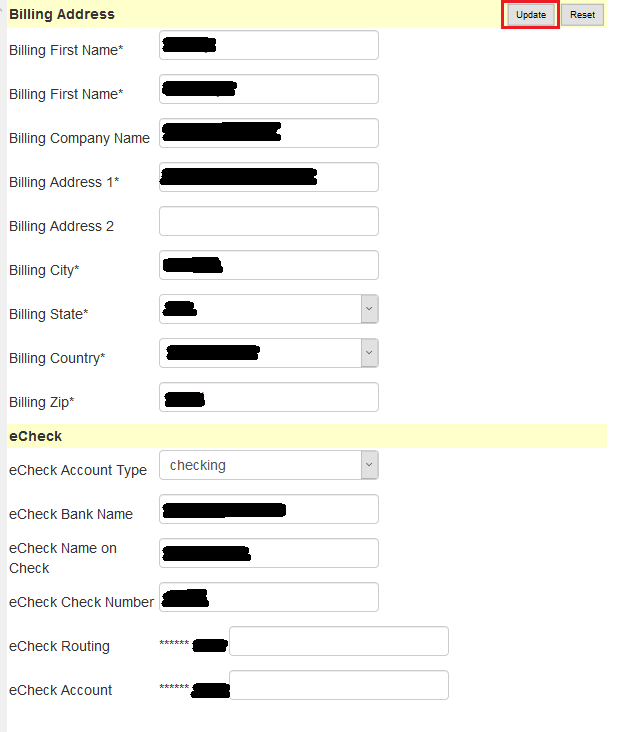Screen dimensions: 626x732
Task: Click the second Billing First Name field
Action: [x=269, y=89]
